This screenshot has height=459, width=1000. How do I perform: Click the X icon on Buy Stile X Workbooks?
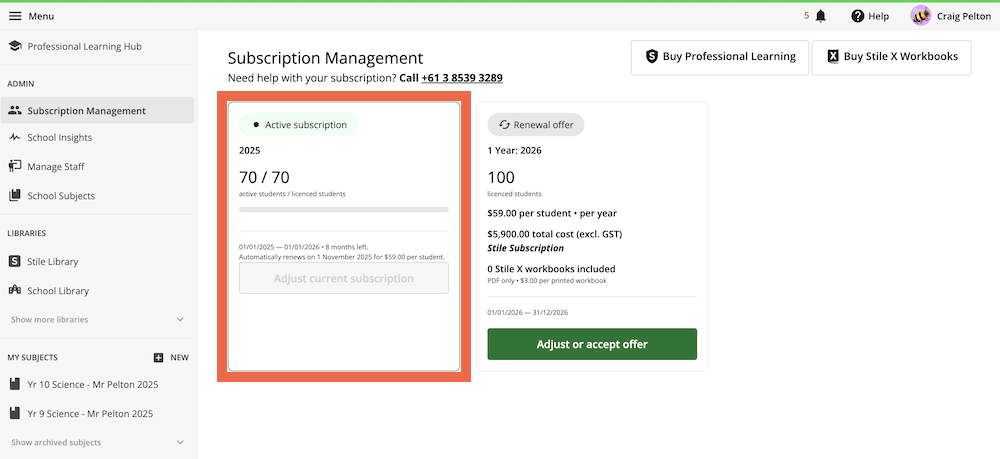(833, 57)
